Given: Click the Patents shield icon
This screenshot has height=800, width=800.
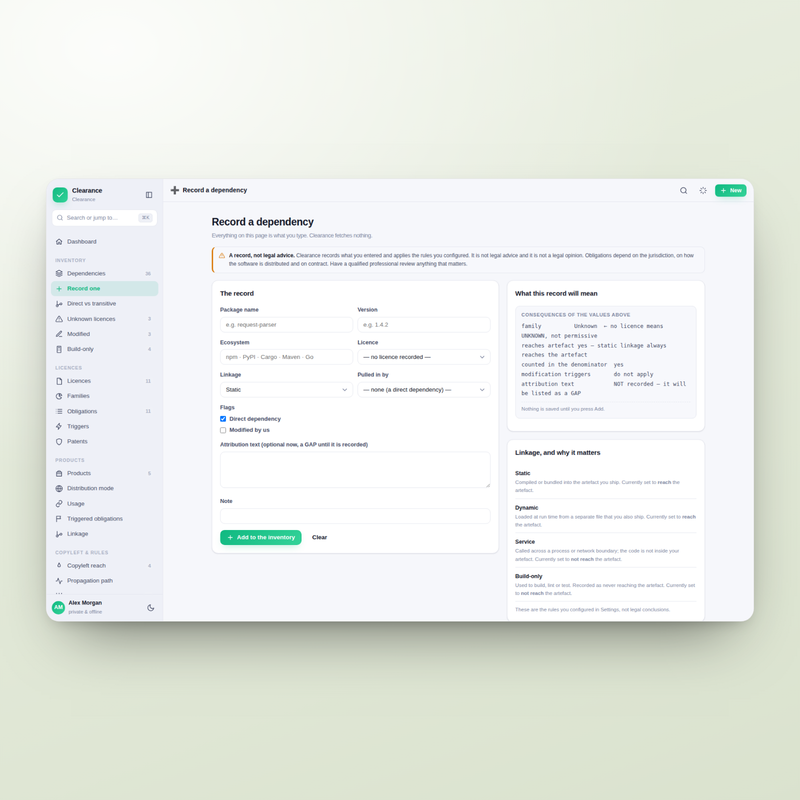Looking at the screenshot, I should click(x=59, y=441).
